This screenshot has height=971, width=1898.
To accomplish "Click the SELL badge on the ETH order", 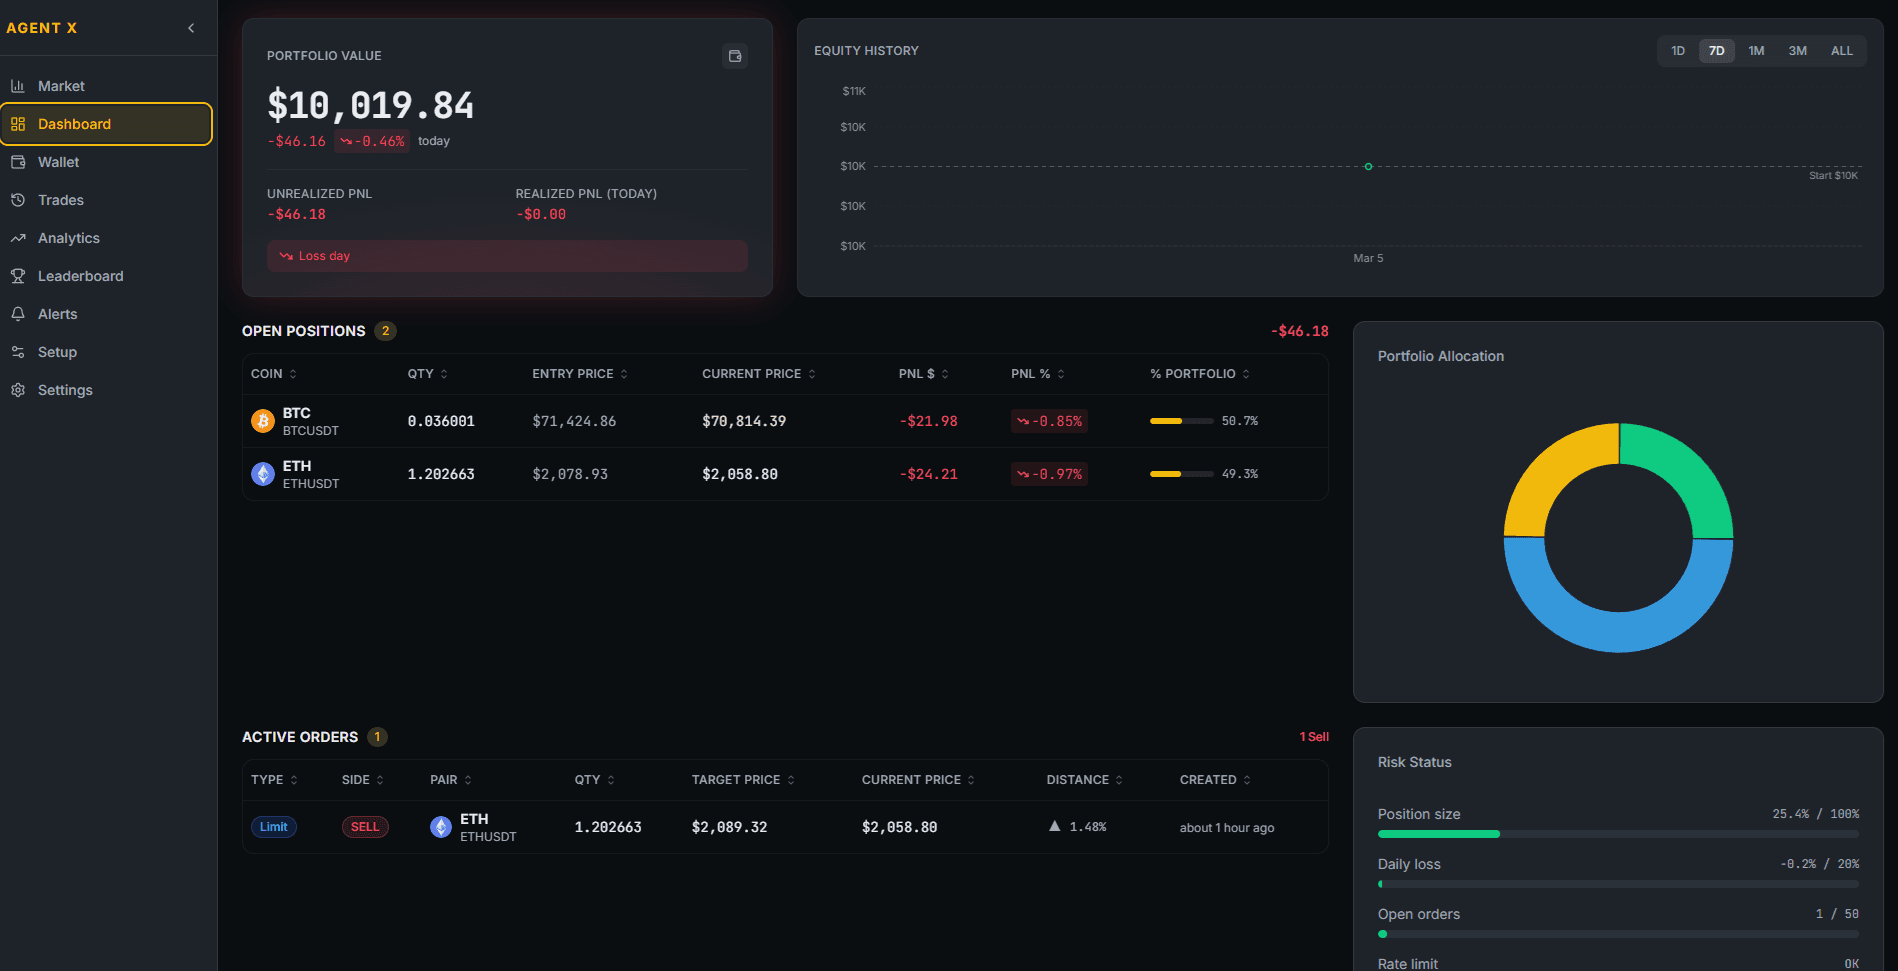I will pyautogui.click(x=364, y=827).
